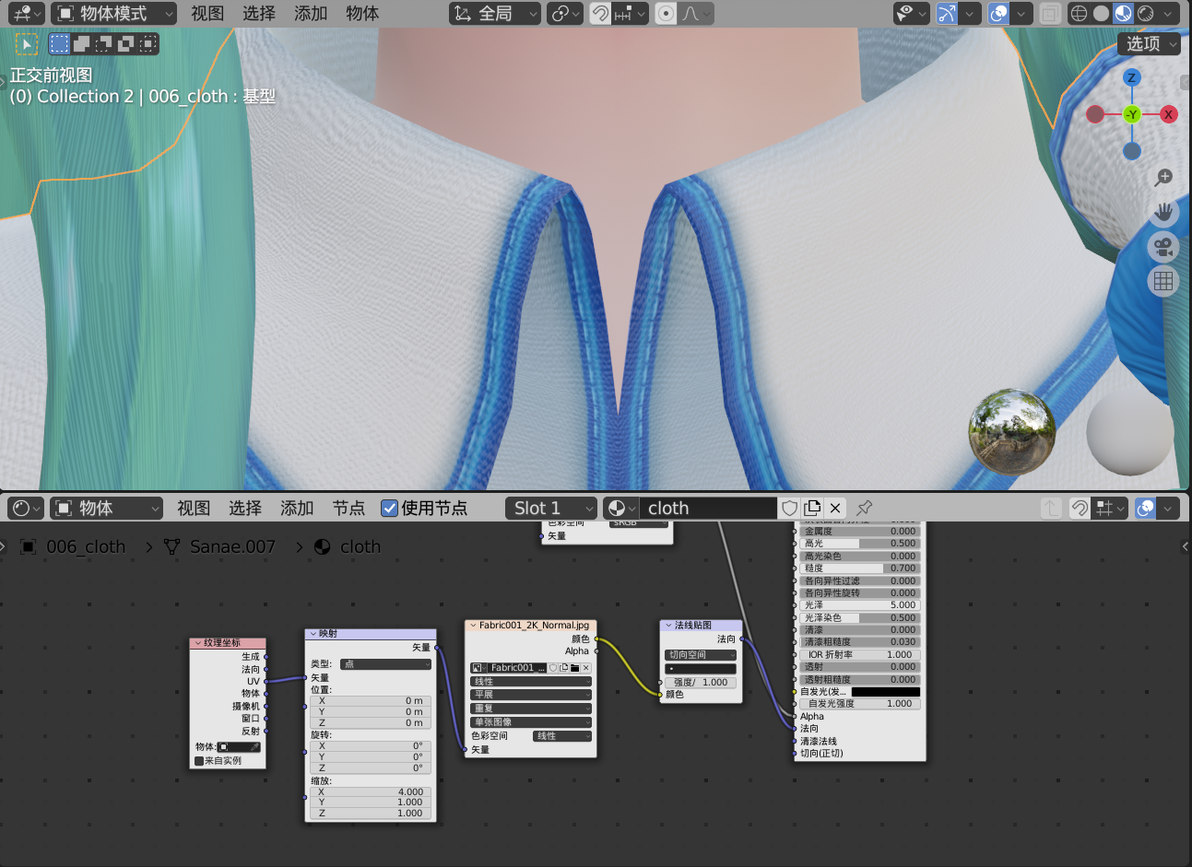1192x867 pixels.
Task: Toggle the 使用节点 checkbox
Action: pos(389,508)
